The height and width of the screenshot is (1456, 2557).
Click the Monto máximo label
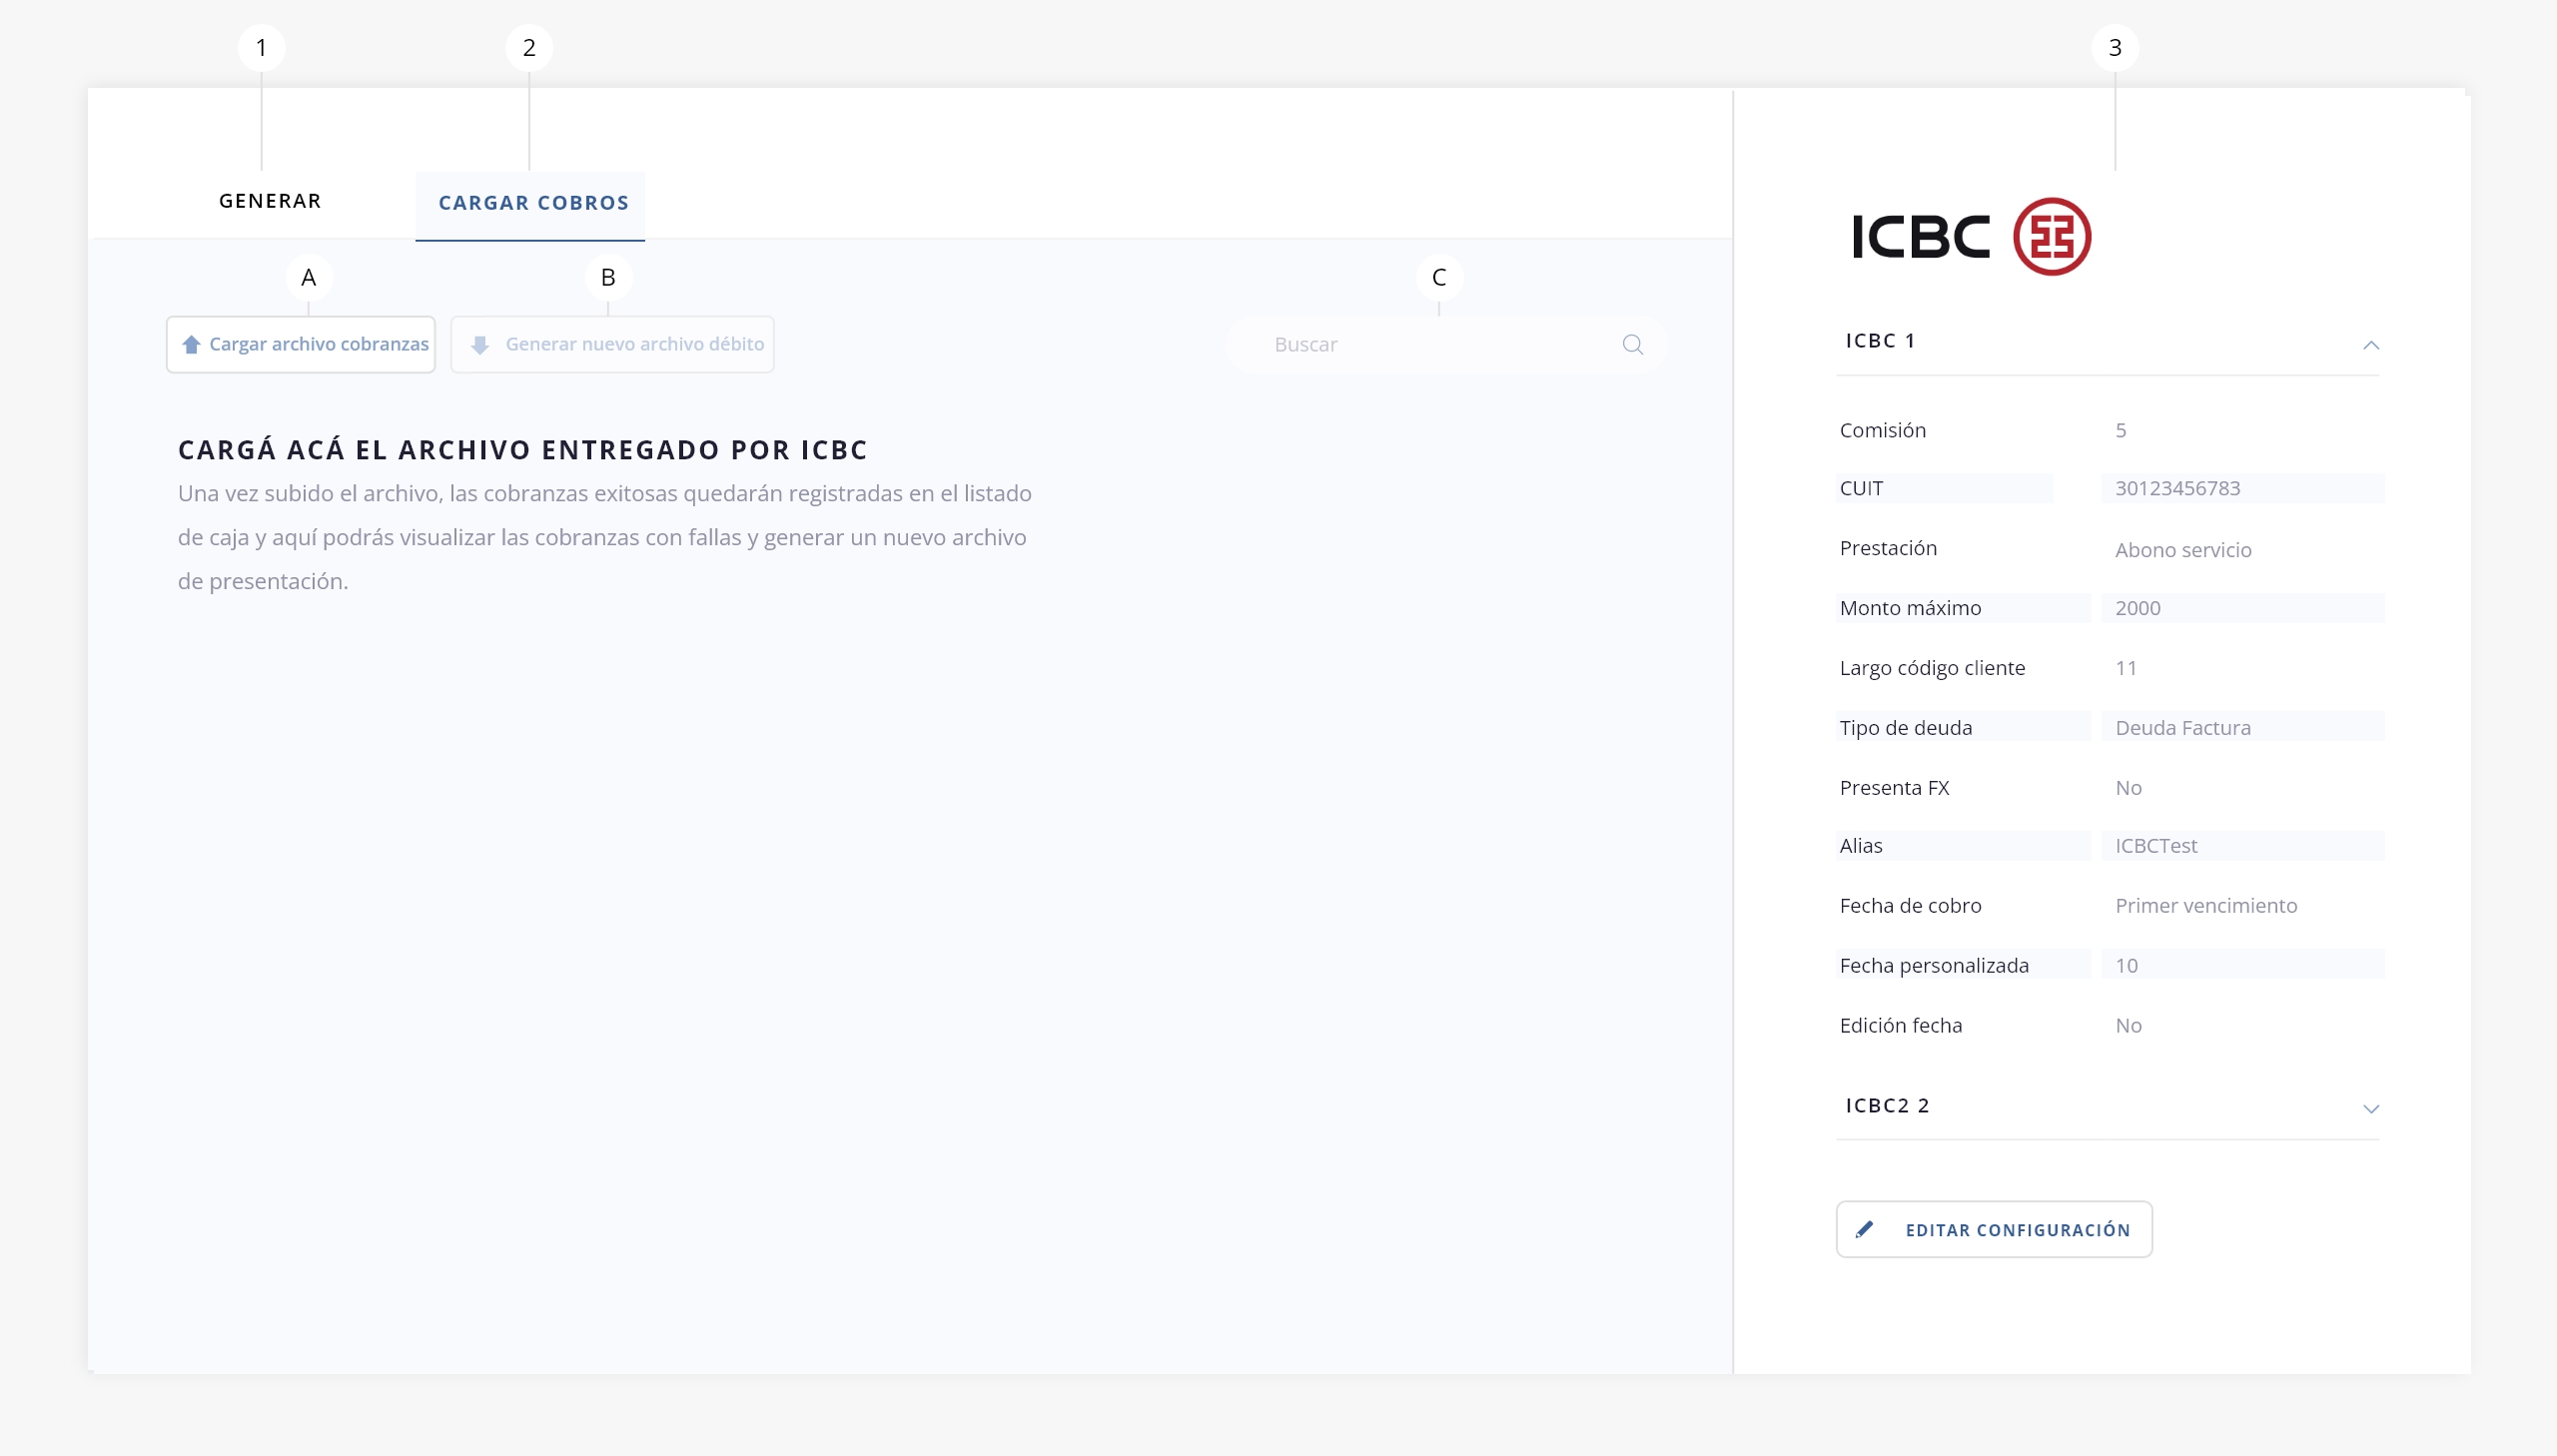[x=1910, y=608]
